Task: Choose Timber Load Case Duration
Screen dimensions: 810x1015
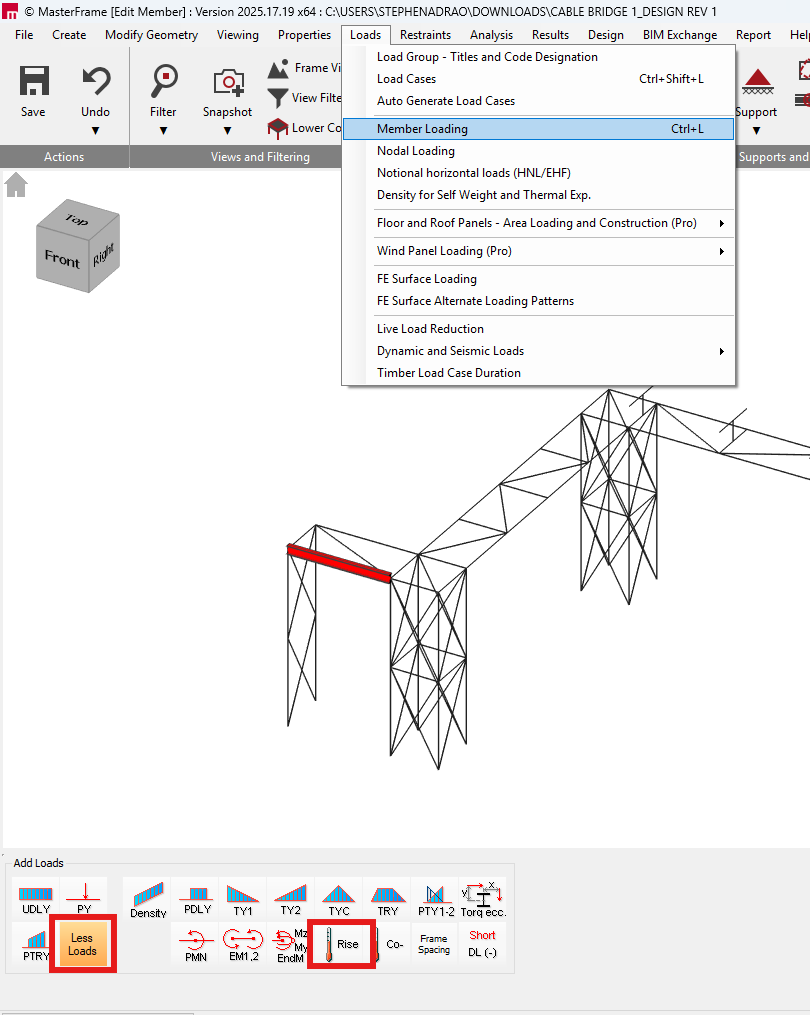Action: tap(538, 373)
